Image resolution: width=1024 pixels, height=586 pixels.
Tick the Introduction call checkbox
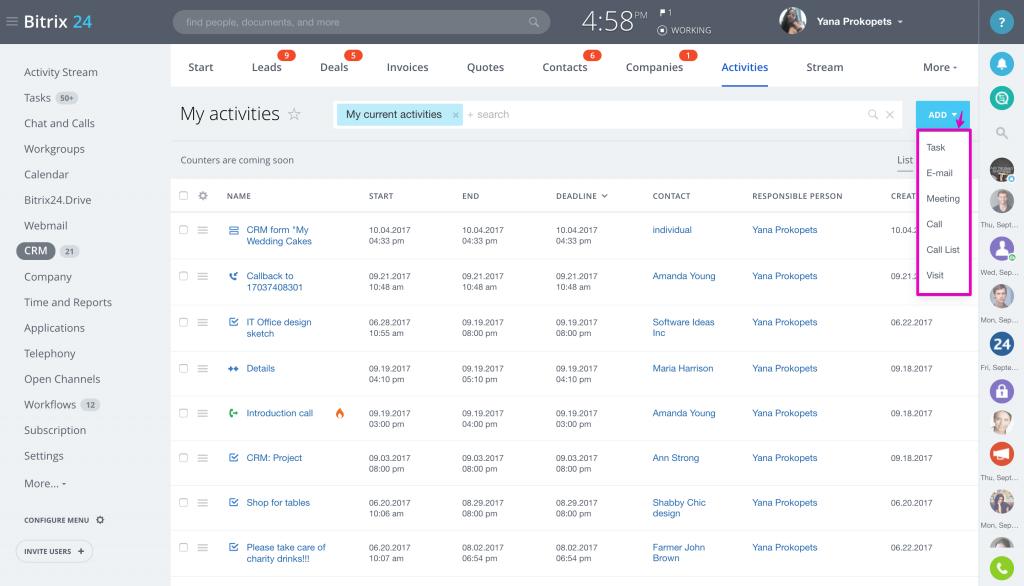[x=184, y=414]
